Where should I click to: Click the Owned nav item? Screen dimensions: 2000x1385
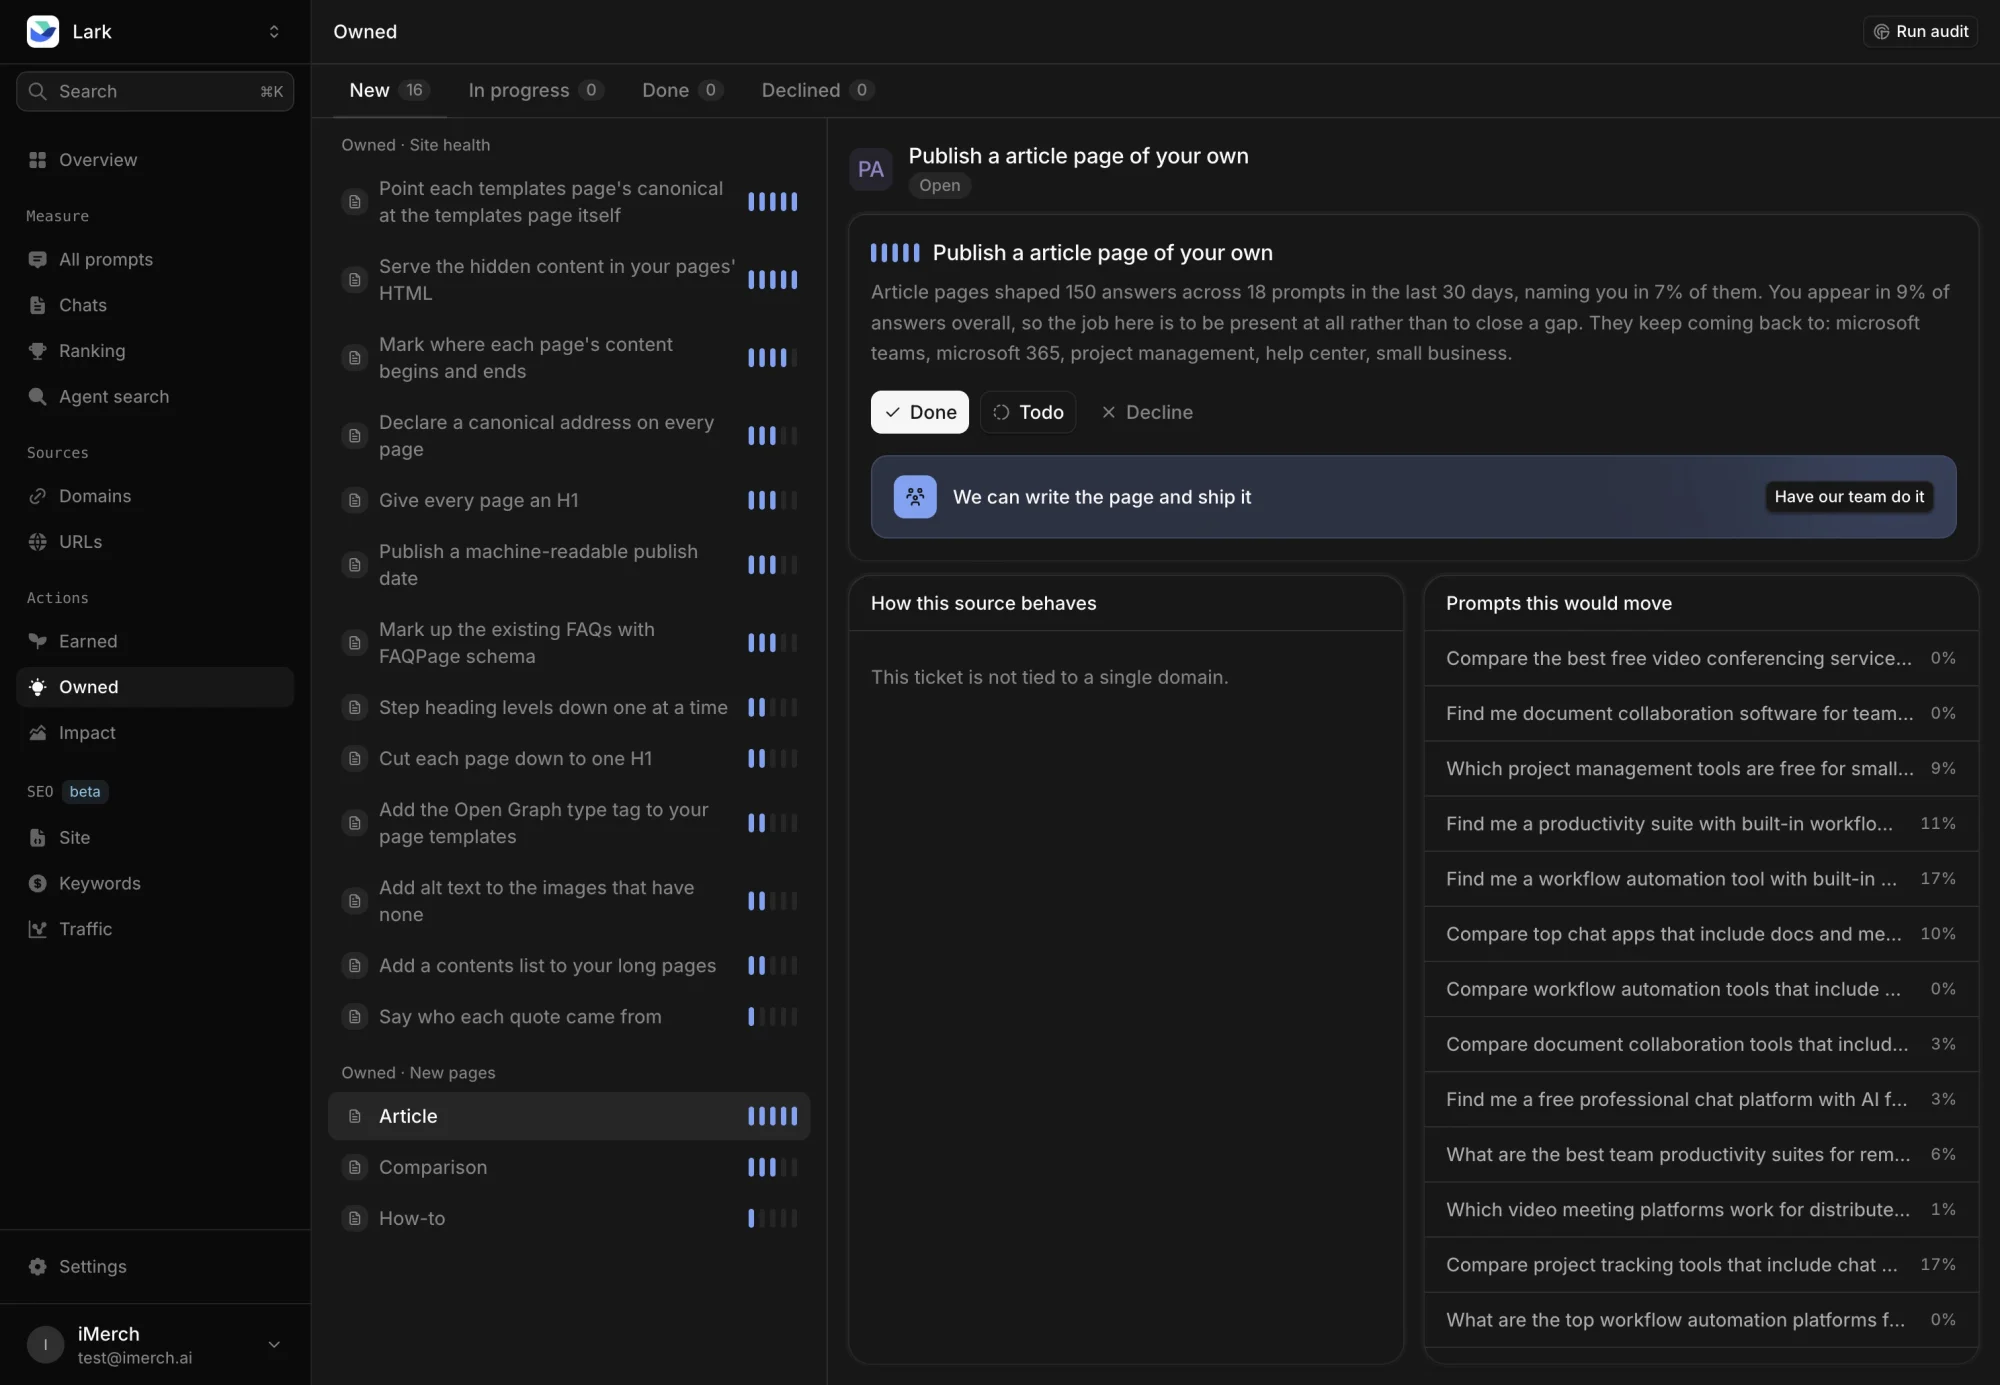(x=155, y=687)
